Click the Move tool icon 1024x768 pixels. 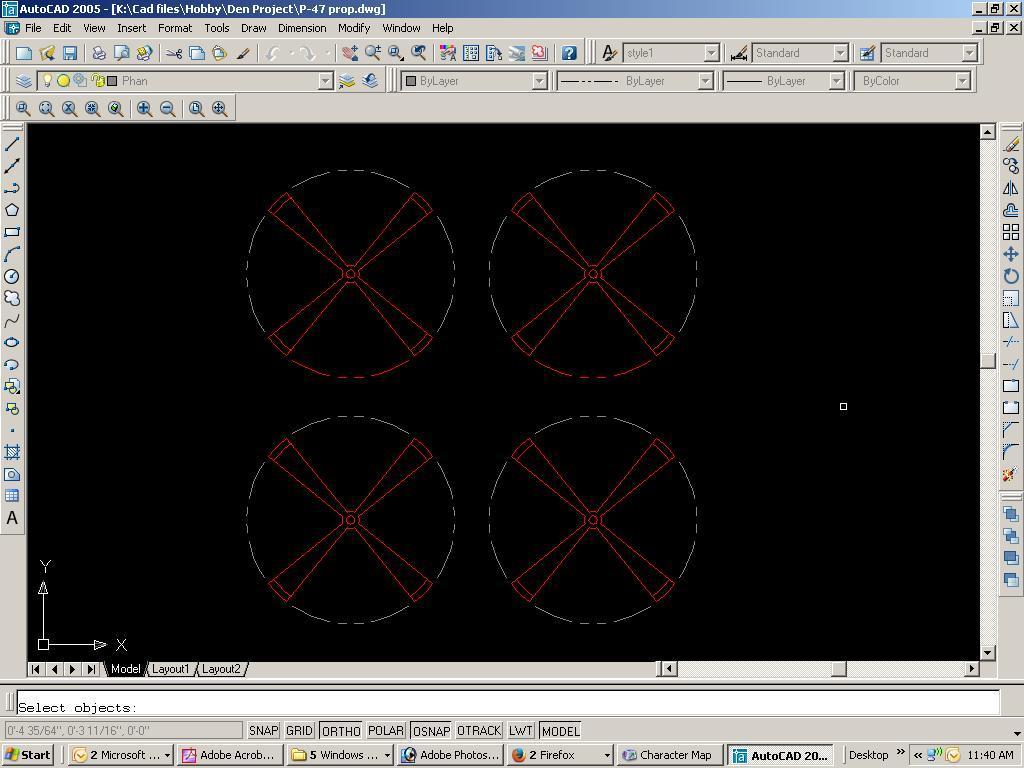[1010, 254]
